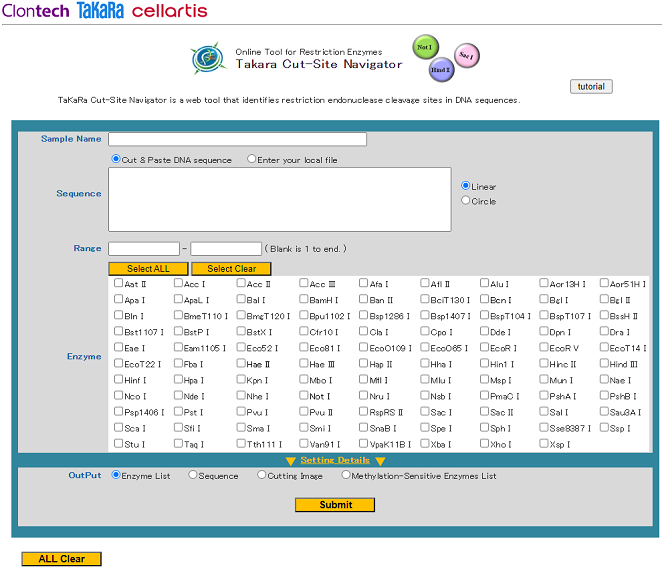Click the ALL Clear button
The image size is (662, 569).
(x=62, y=559)
